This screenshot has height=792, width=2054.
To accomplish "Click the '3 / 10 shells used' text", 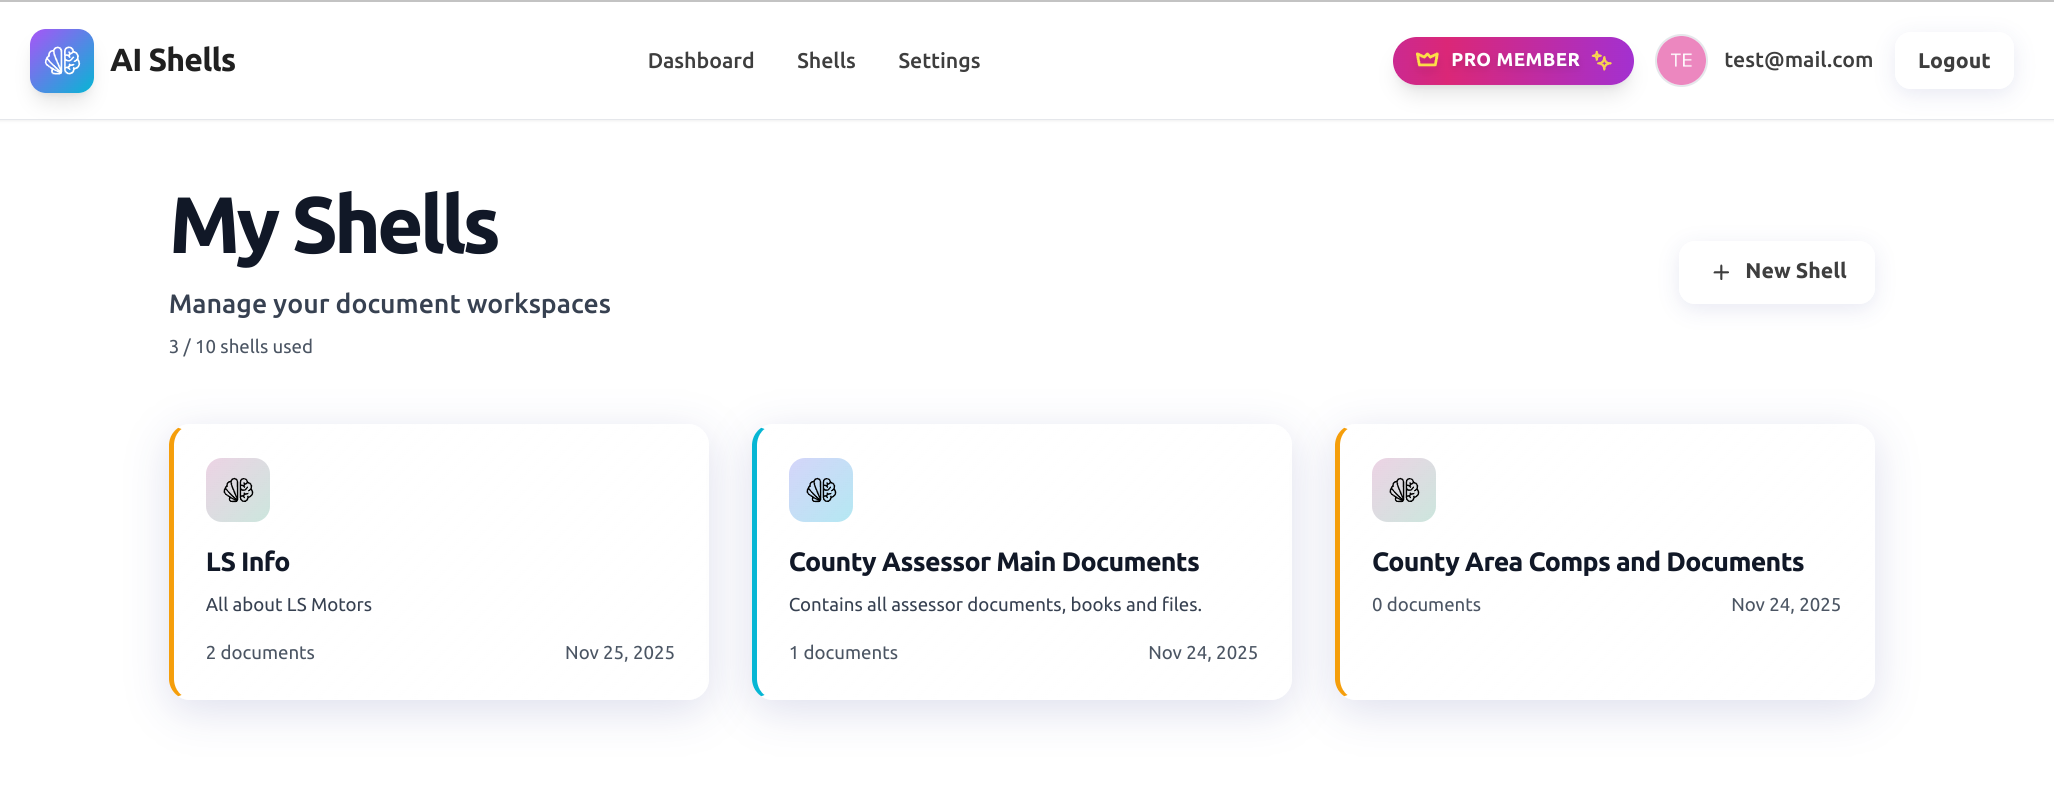I will pyautogui.click(x=241, y=347).
